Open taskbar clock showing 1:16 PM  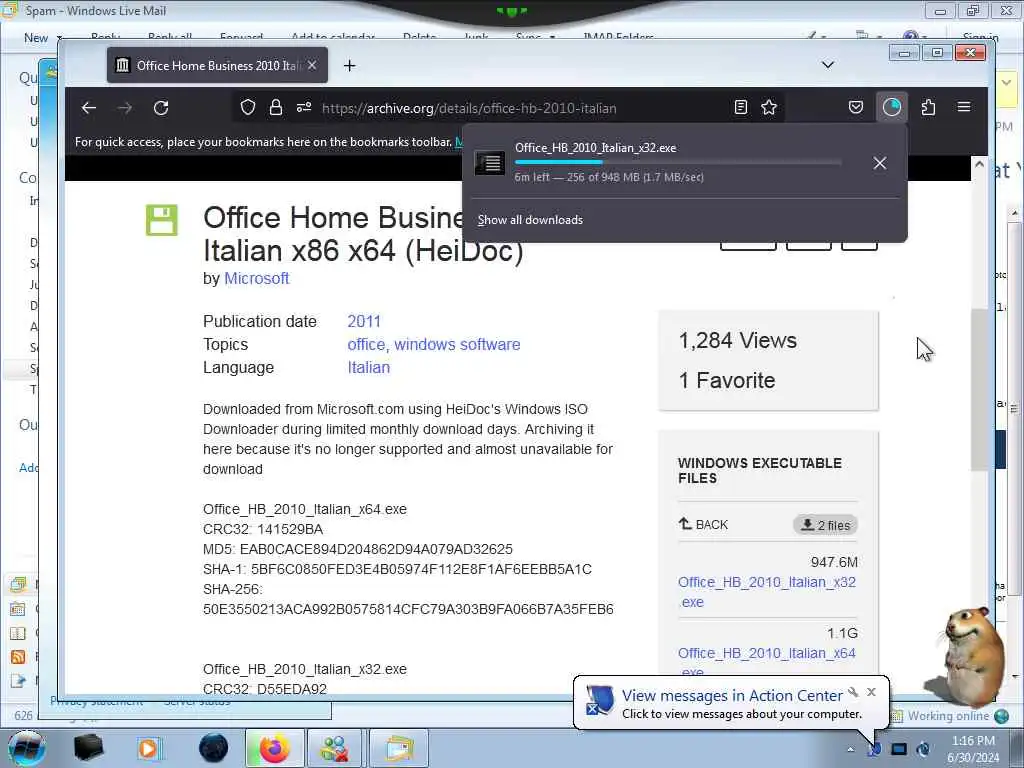(973, 749)
